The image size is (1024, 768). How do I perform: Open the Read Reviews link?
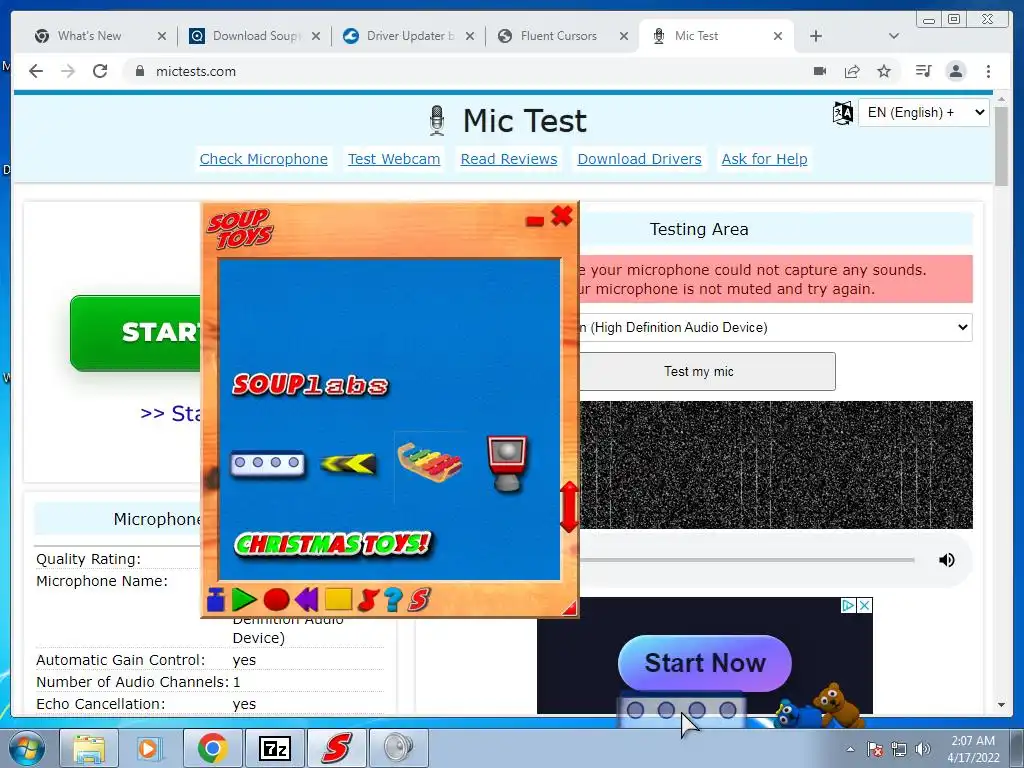[509, 159]
